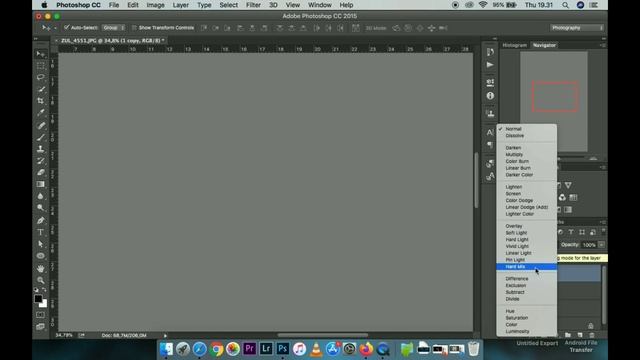The image size is (640, 360).
Task: Click the 34,79% zoom level field
Action: pyautogui.click(x=64, y=336)
